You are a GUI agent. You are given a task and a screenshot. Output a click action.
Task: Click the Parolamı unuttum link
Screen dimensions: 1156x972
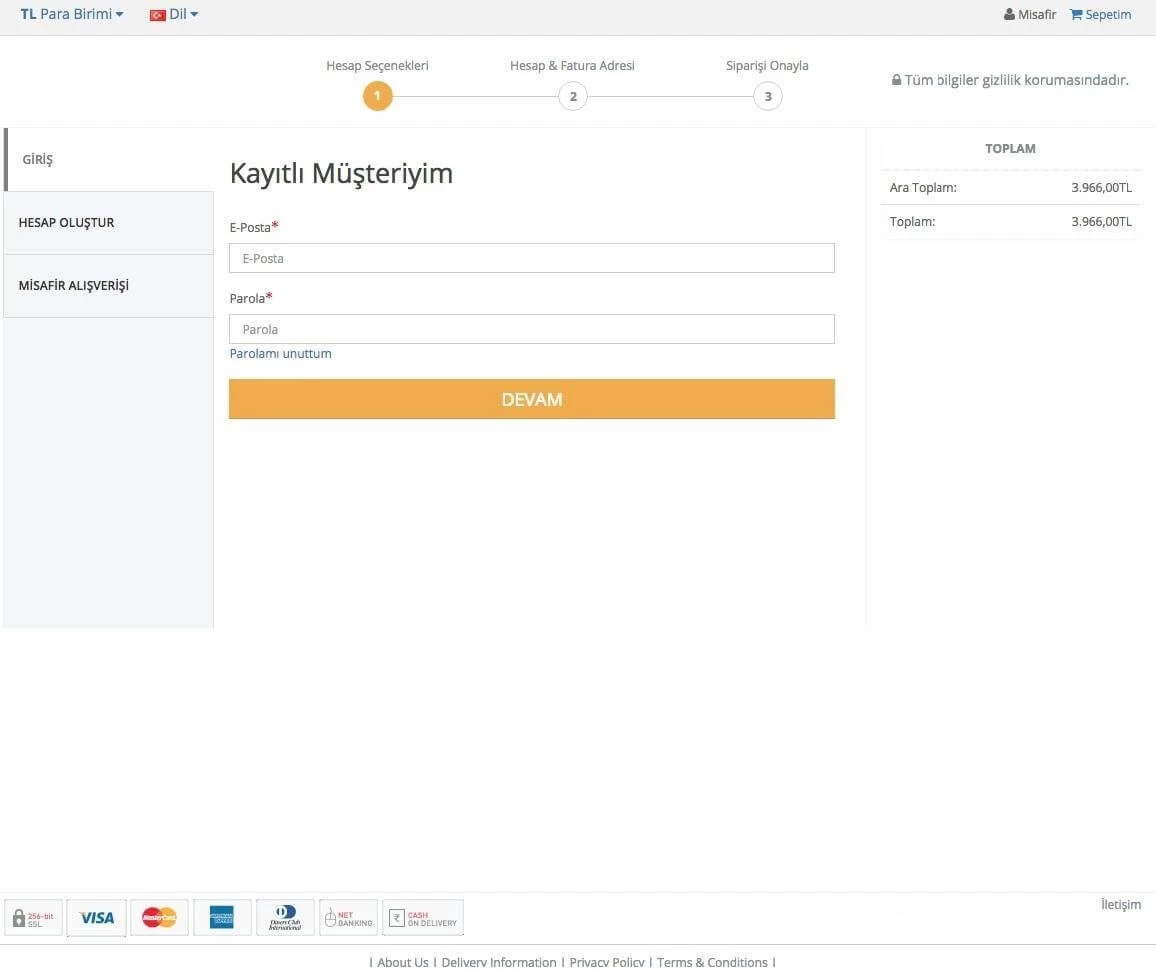tap(280, 353)
